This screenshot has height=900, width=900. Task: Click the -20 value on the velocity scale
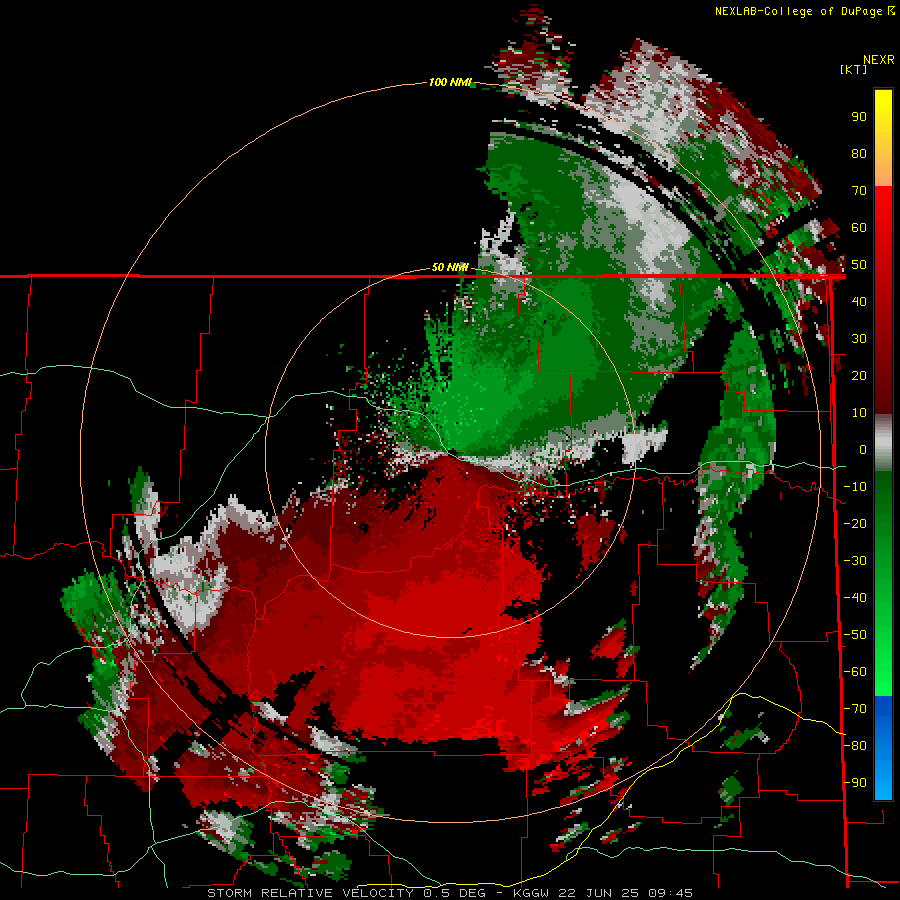855,523
